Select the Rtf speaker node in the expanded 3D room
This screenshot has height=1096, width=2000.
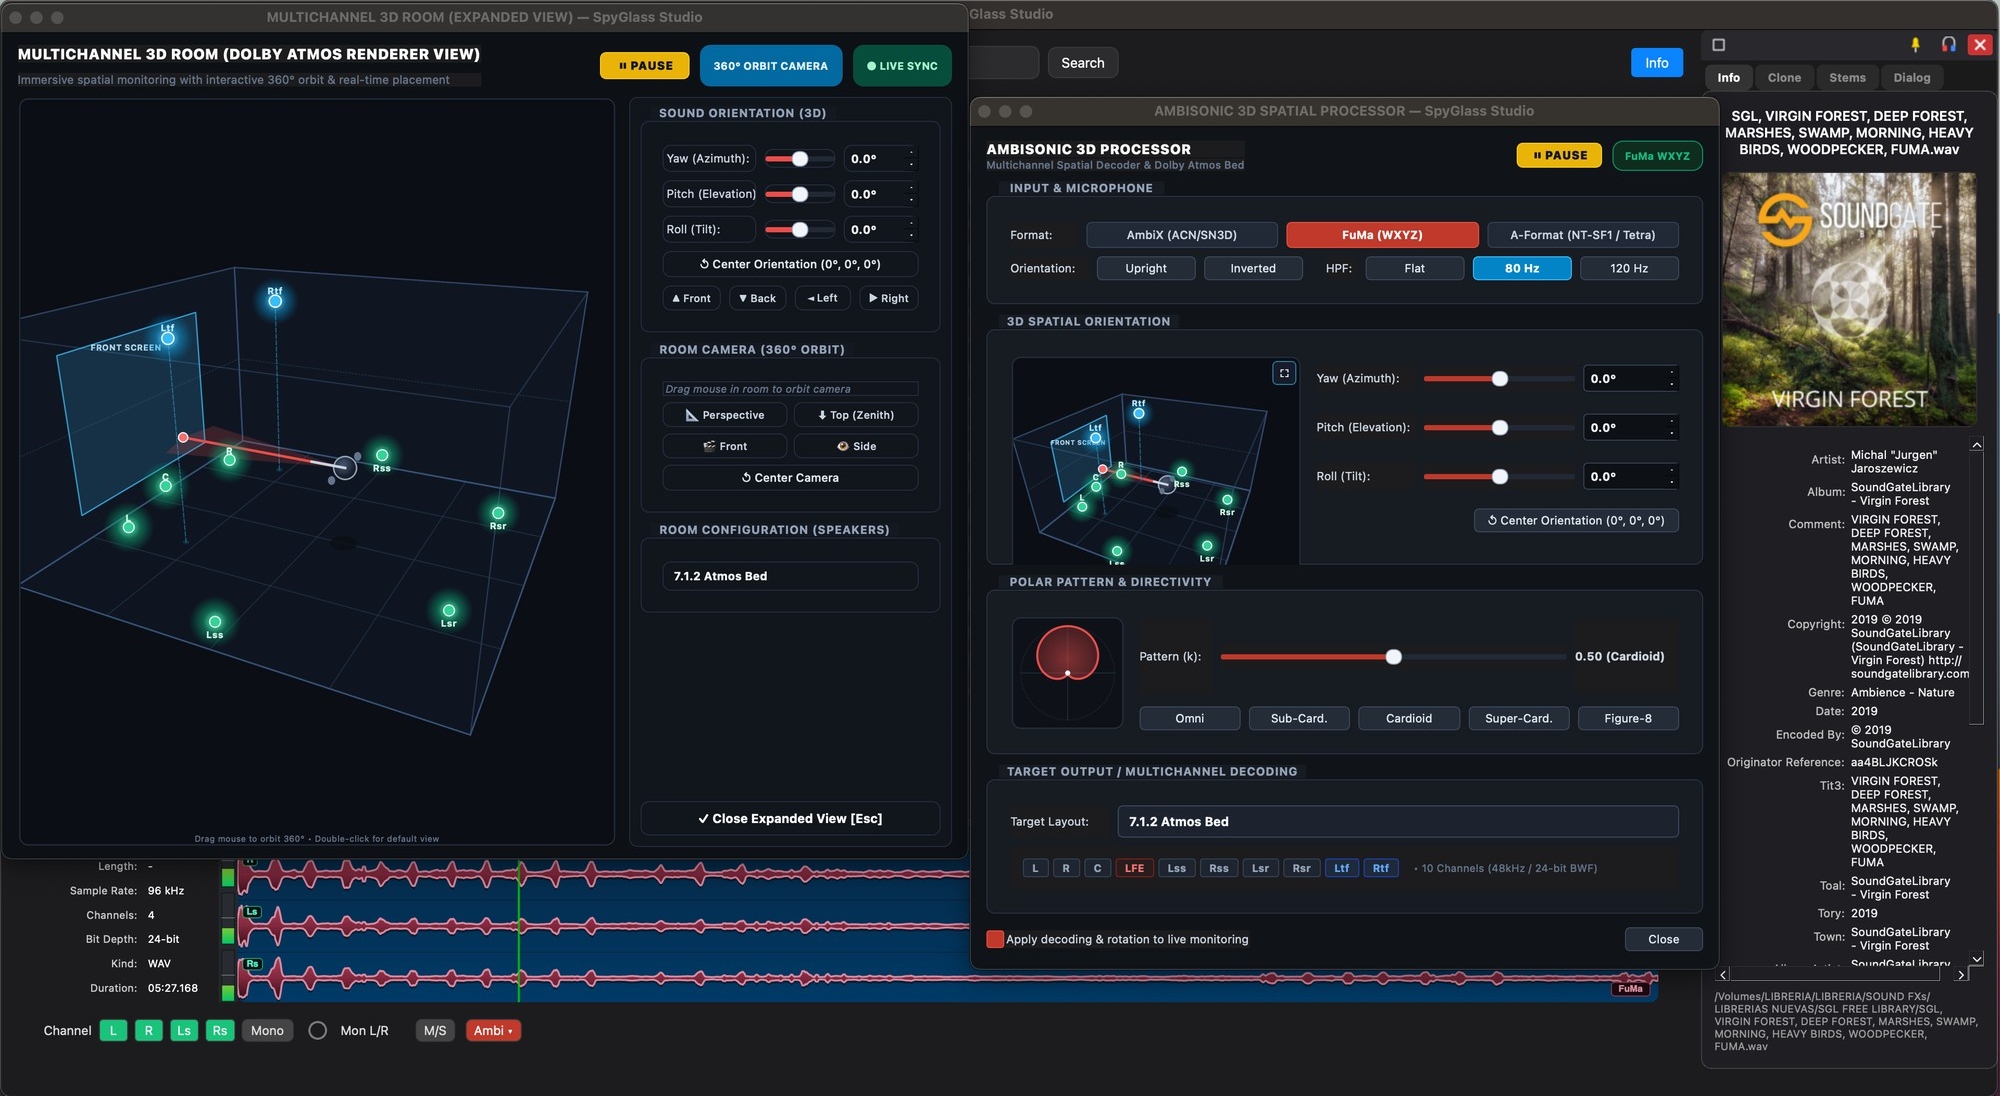coord(275,301)
